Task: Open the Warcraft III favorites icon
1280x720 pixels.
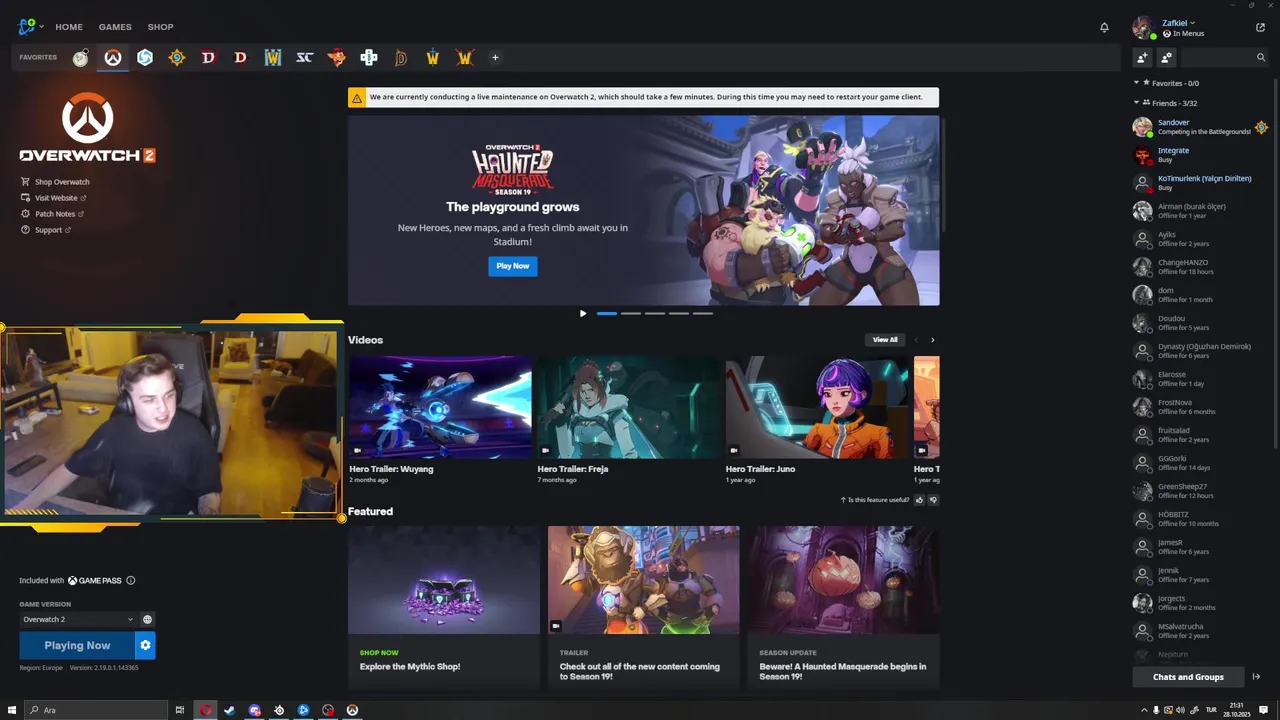Action: pos(273,58)
